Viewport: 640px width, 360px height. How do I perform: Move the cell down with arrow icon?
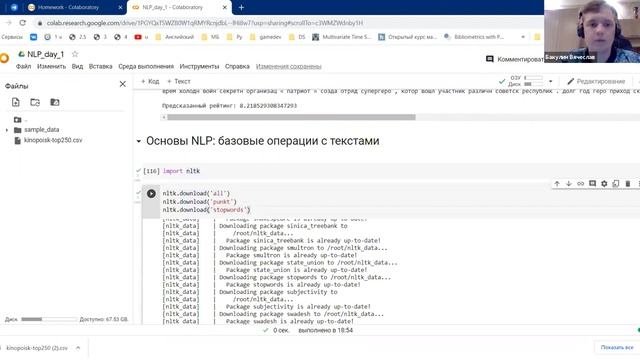[569, 184]
